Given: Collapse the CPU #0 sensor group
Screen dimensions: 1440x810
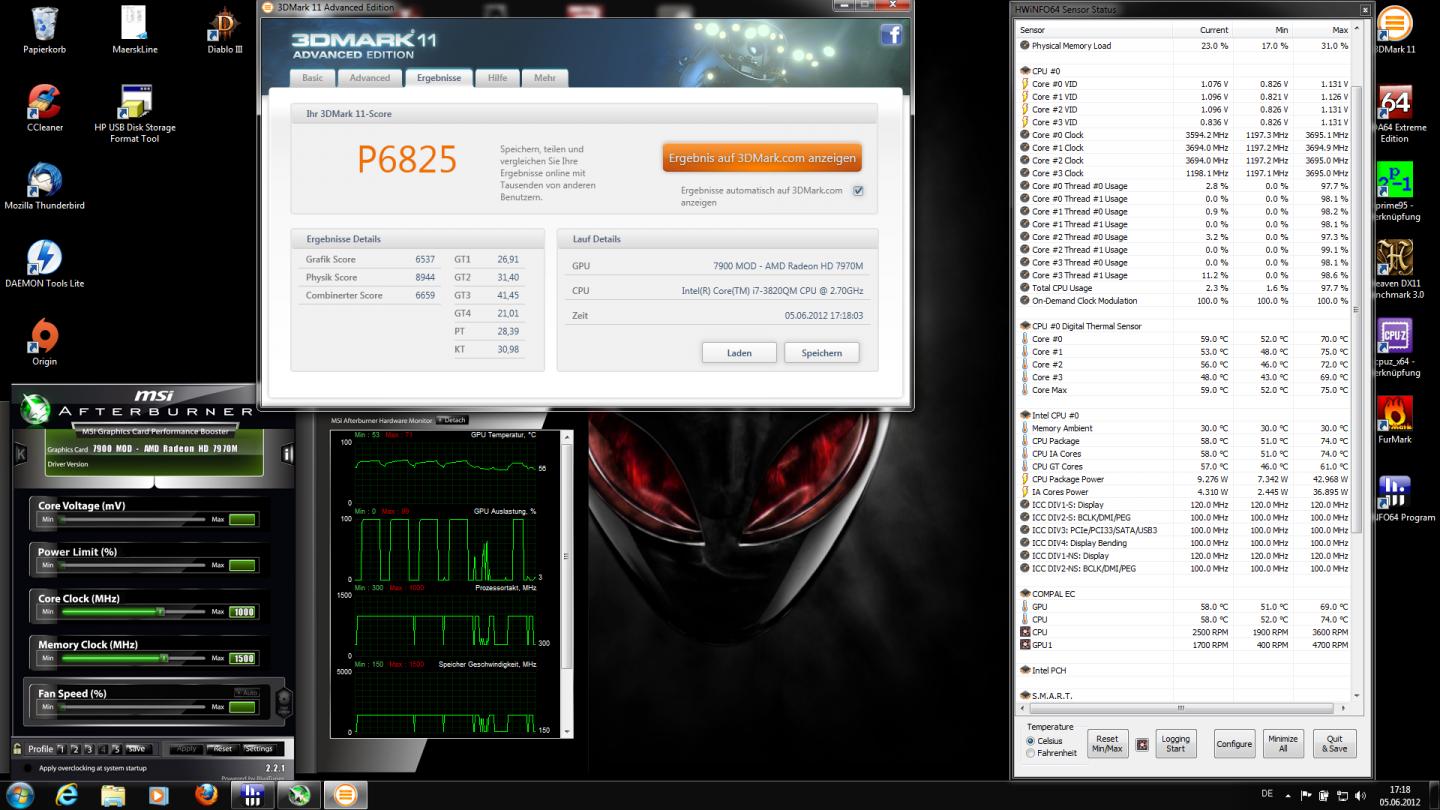Looking at the screenshot, I should coord(1025,71).
